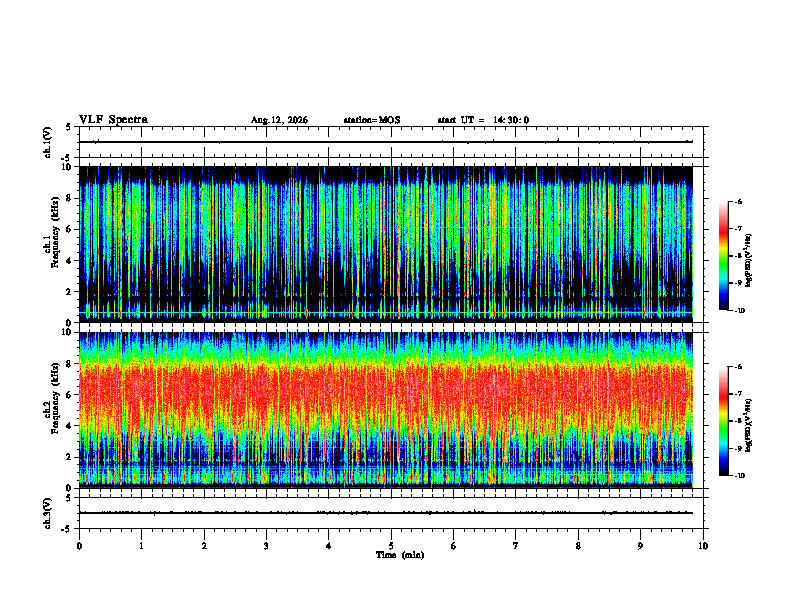Viewport: 792px width, 612px height.
Task: Click the time axis tick label "10"
Action: [703, 546]
